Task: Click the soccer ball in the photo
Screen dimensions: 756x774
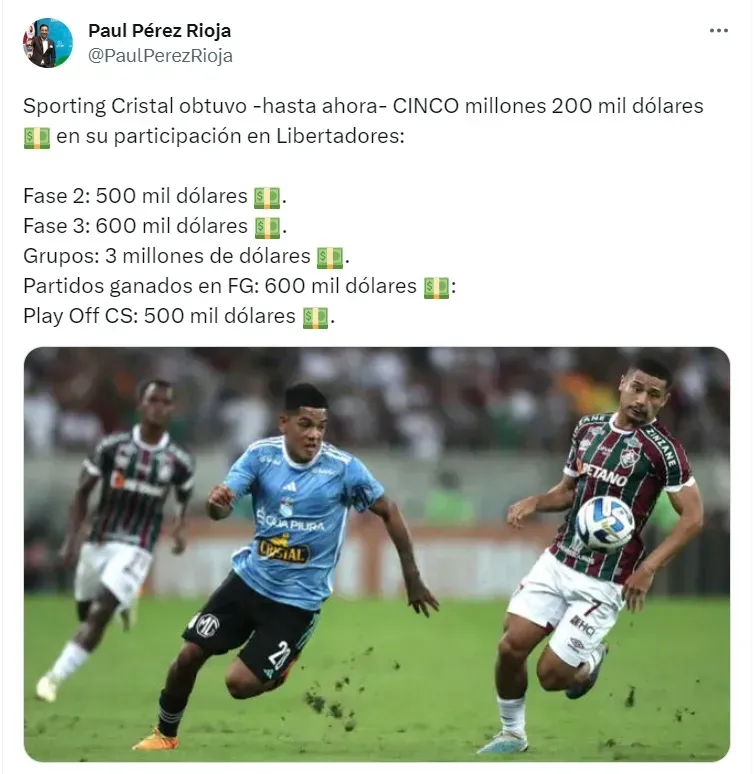Action: point(605,524)
